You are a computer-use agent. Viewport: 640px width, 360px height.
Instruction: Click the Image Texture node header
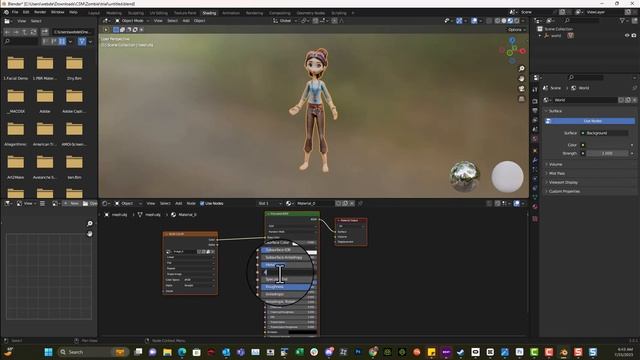tap(190, 234)
